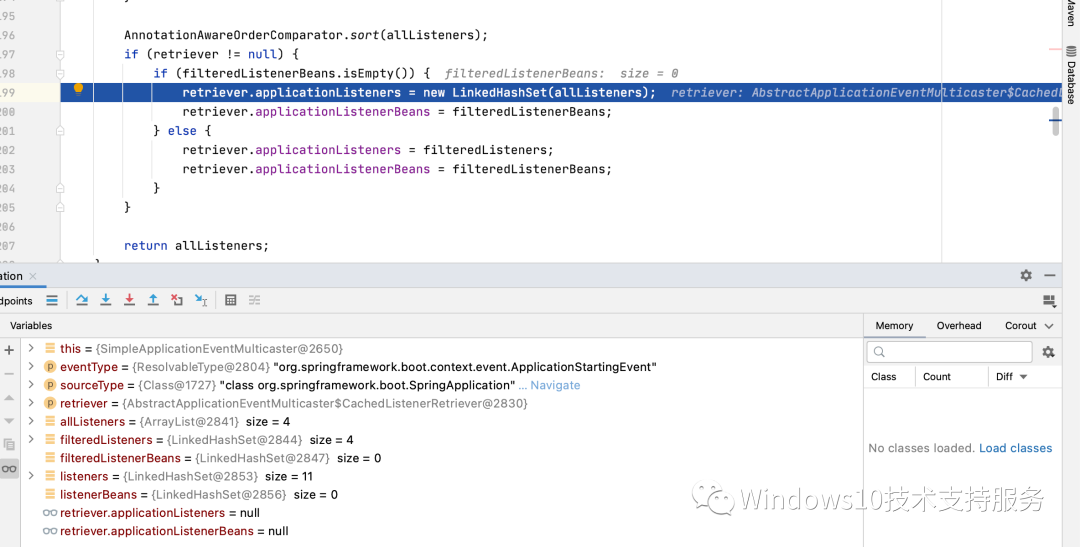The image size is (1080, 547).
Task: Toggle the Show Watches glasses button in the sidebar
Action: tap(9, 469)
